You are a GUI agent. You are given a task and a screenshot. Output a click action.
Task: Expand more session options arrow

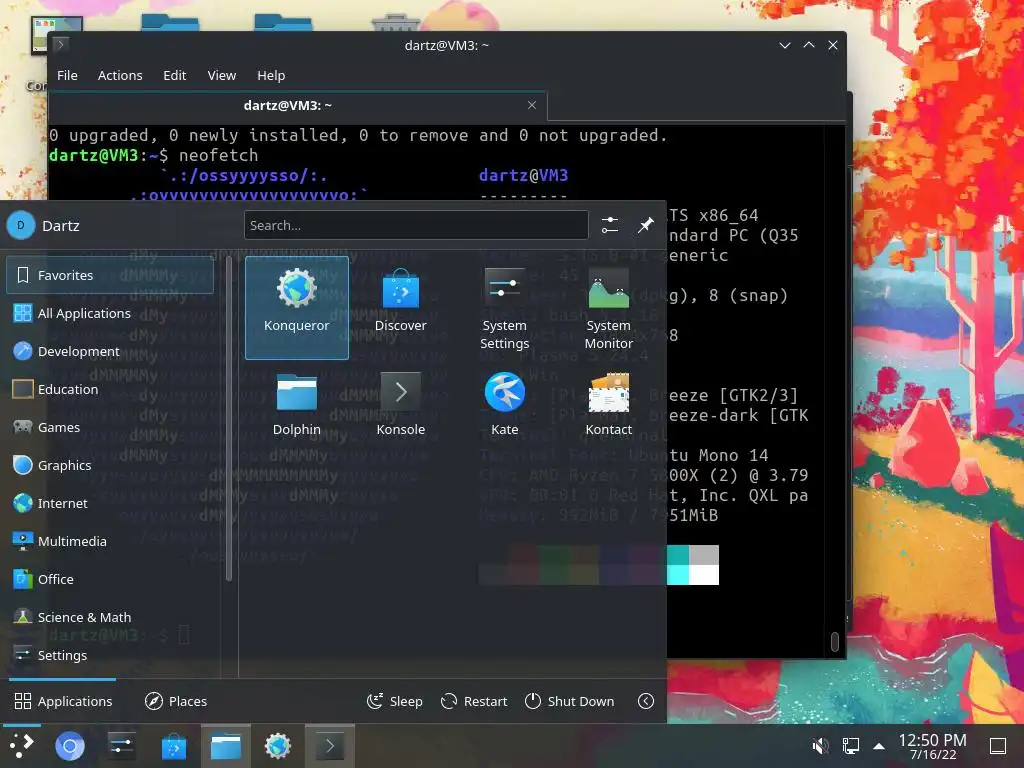pyautogui.click(x=646, y=701)
